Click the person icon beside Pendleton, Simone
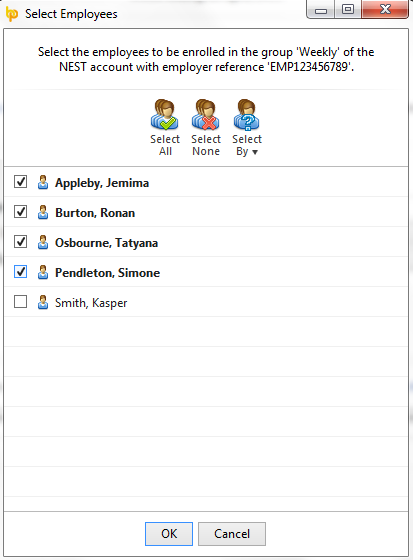This screenshot has height=560, width=413. 43,272
